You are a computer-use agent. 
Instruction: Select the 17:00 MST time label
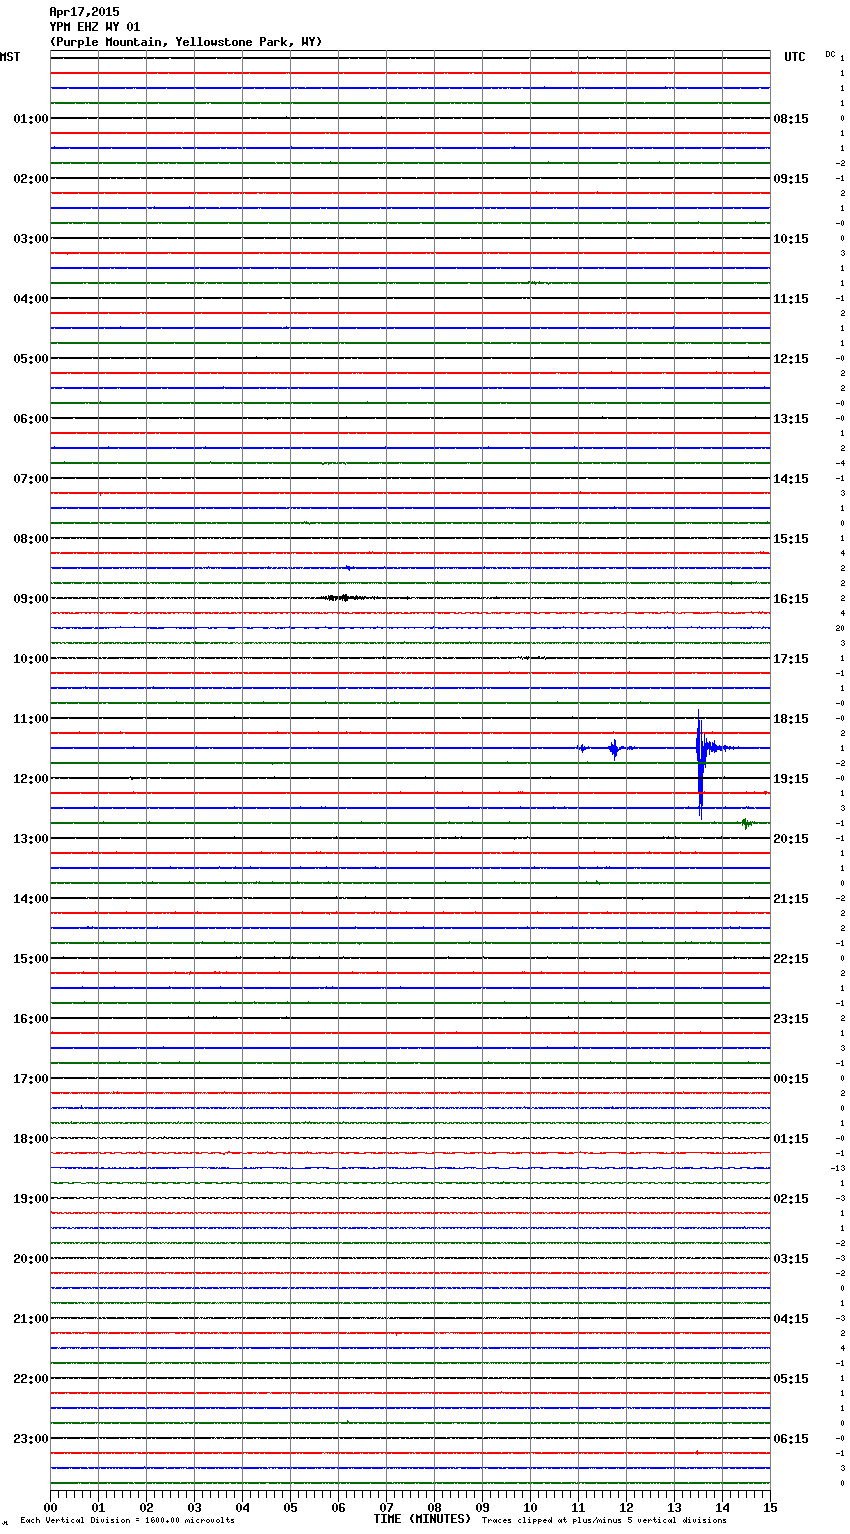pyautogui.click(x=31, y=1079)
